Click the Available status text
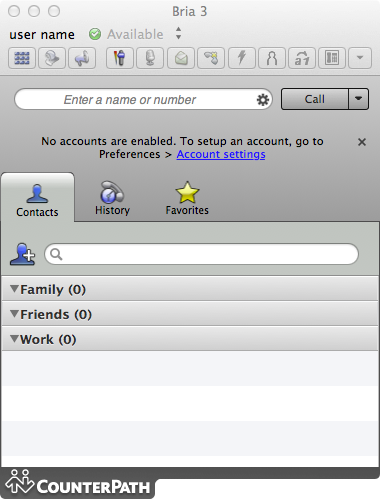 [135, 34]
